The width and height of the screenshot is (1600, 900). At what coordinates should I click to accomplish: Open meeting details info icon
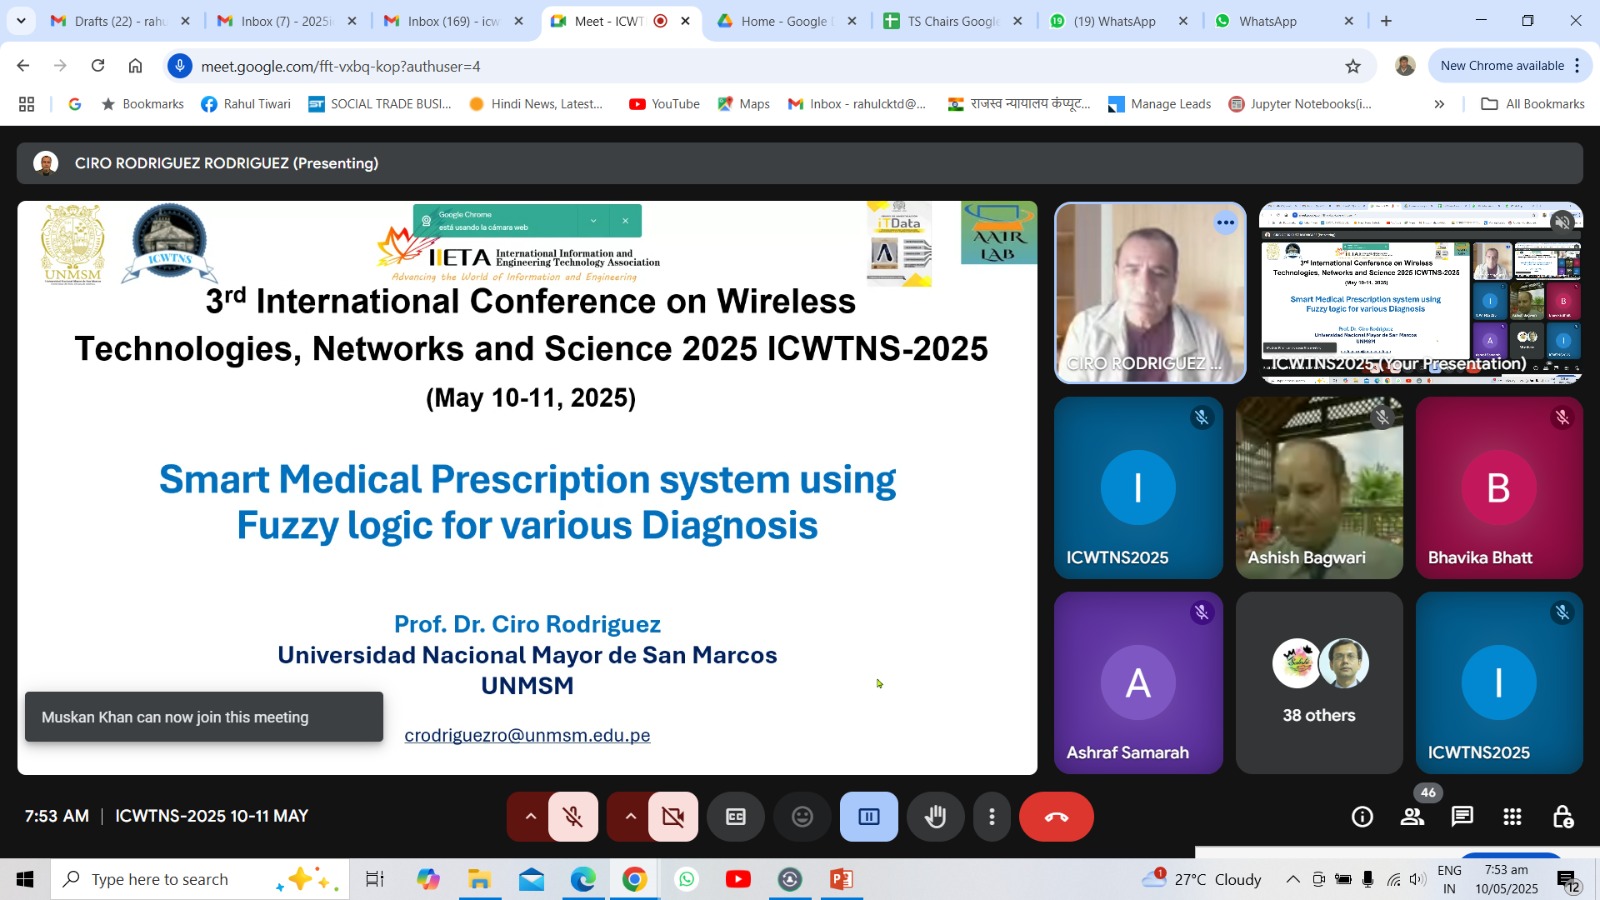(x=1362, y=817)
